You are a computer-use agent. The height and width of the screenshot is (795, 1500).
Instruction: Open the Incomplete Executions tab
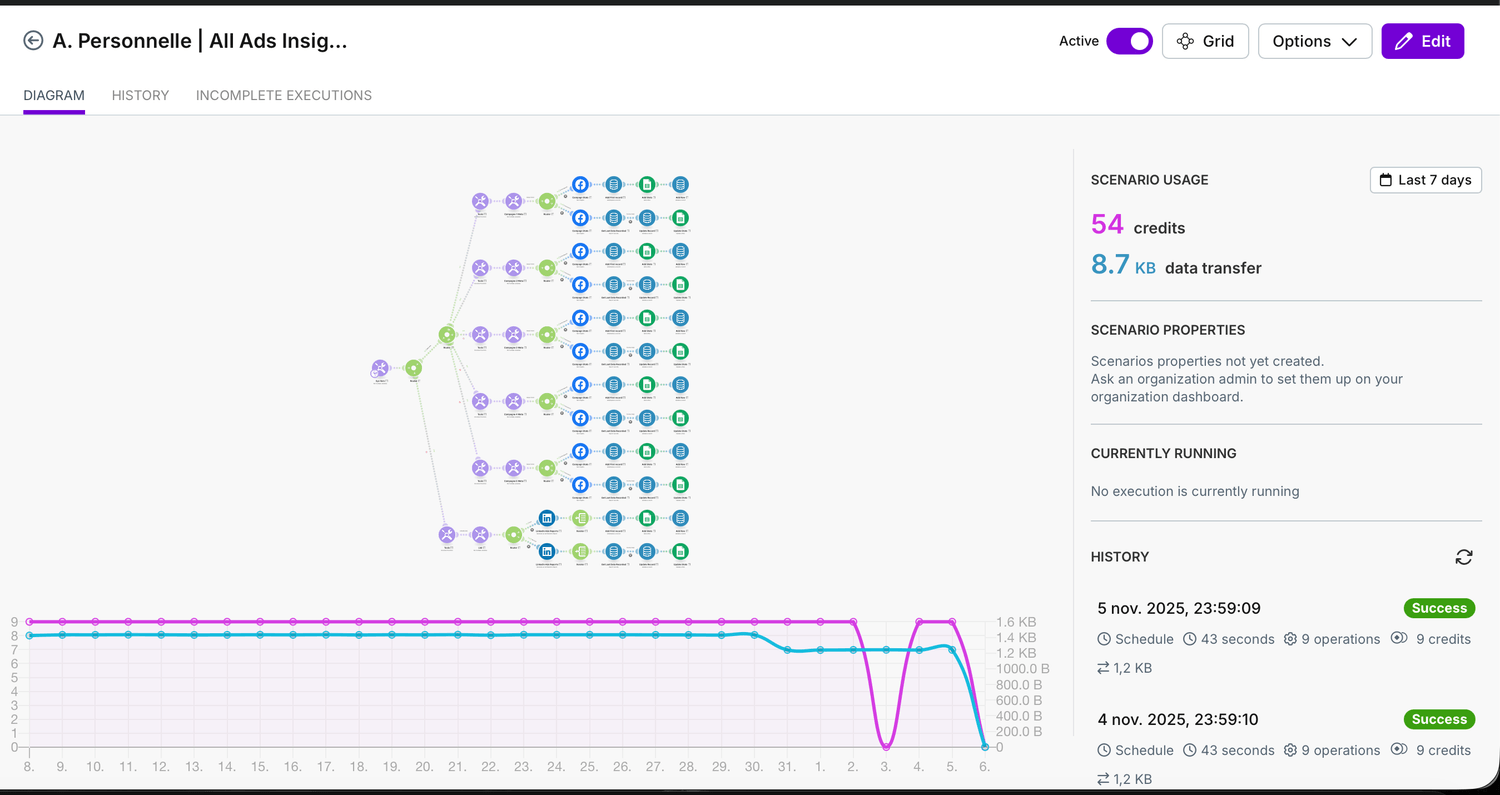click(x=284, y=96)
